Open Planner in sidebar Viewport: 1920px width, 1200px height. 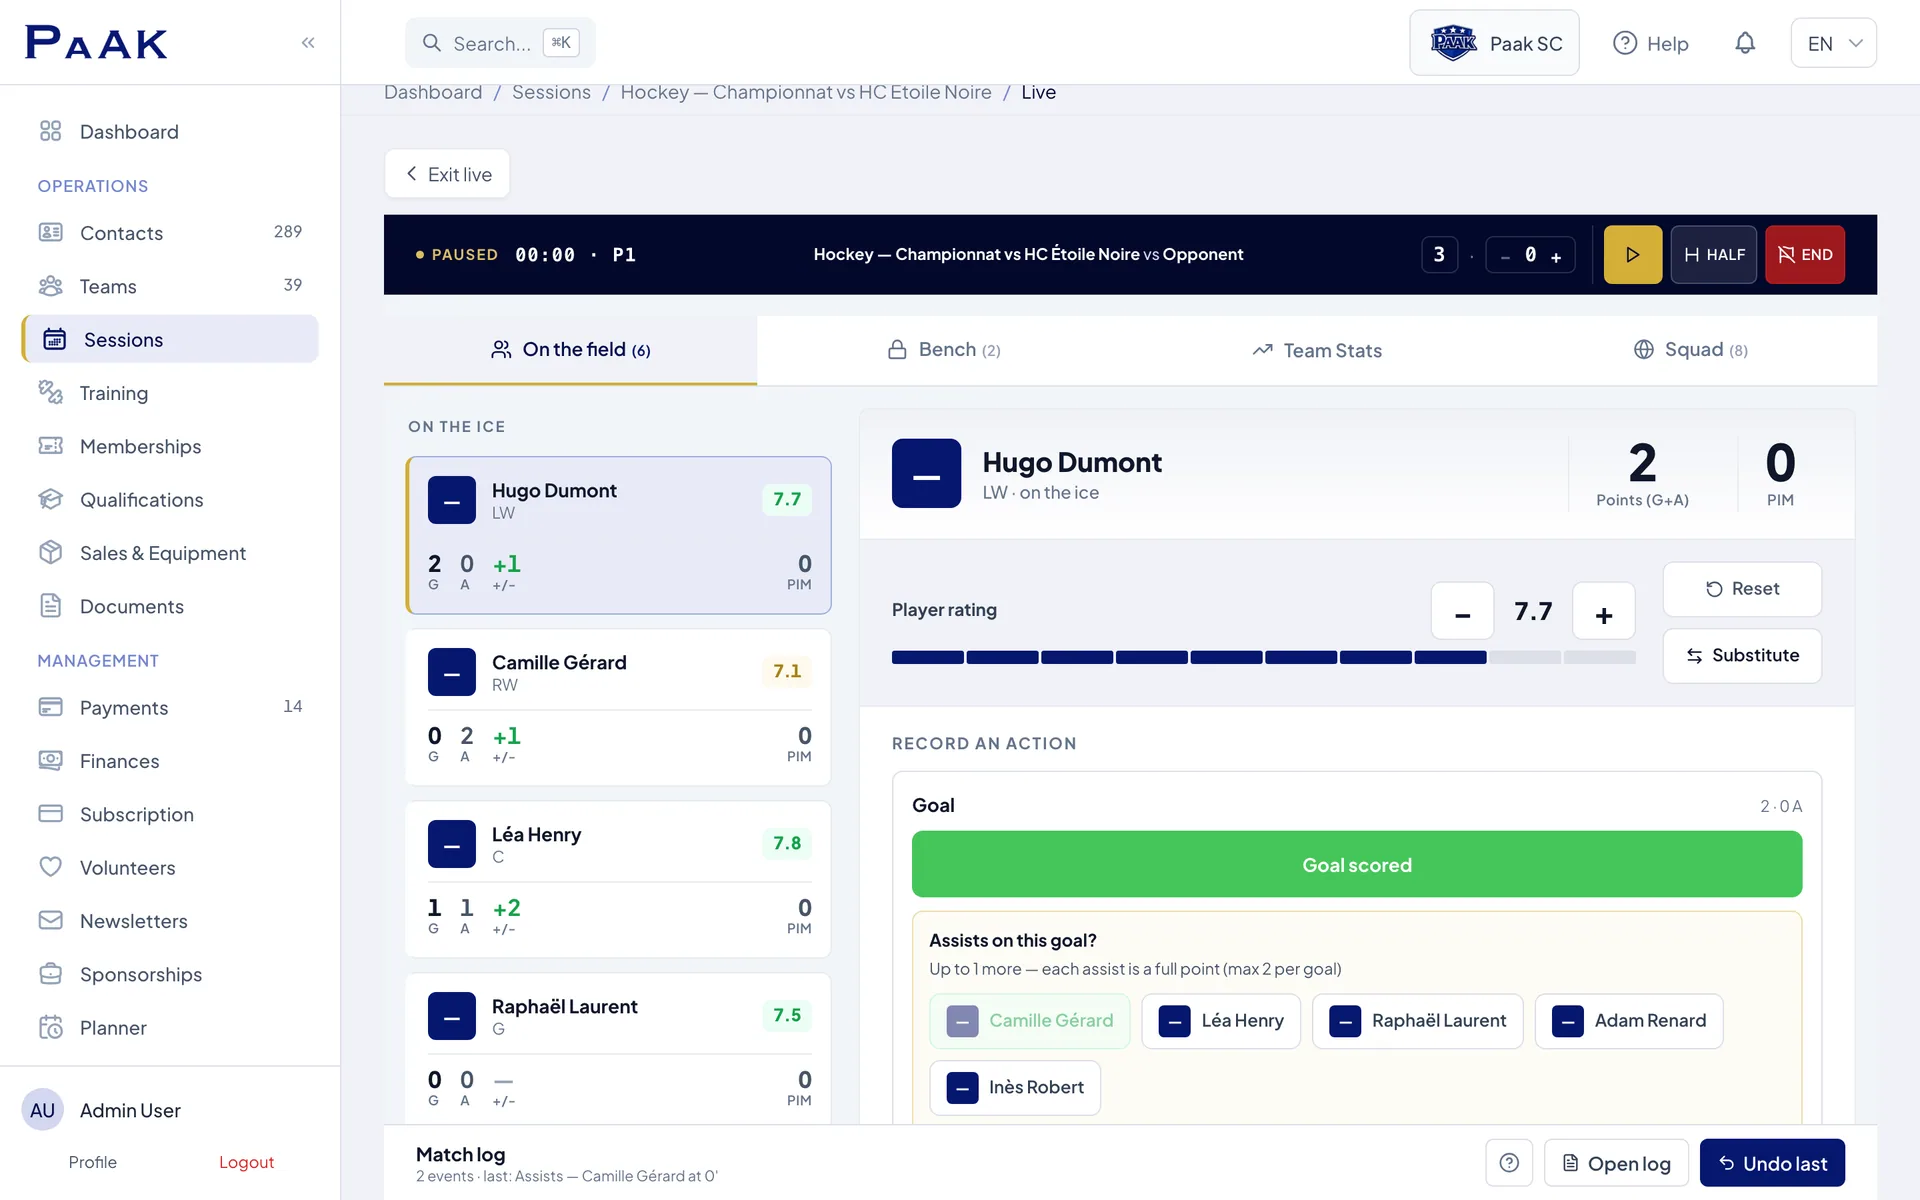pos(170,1027)
